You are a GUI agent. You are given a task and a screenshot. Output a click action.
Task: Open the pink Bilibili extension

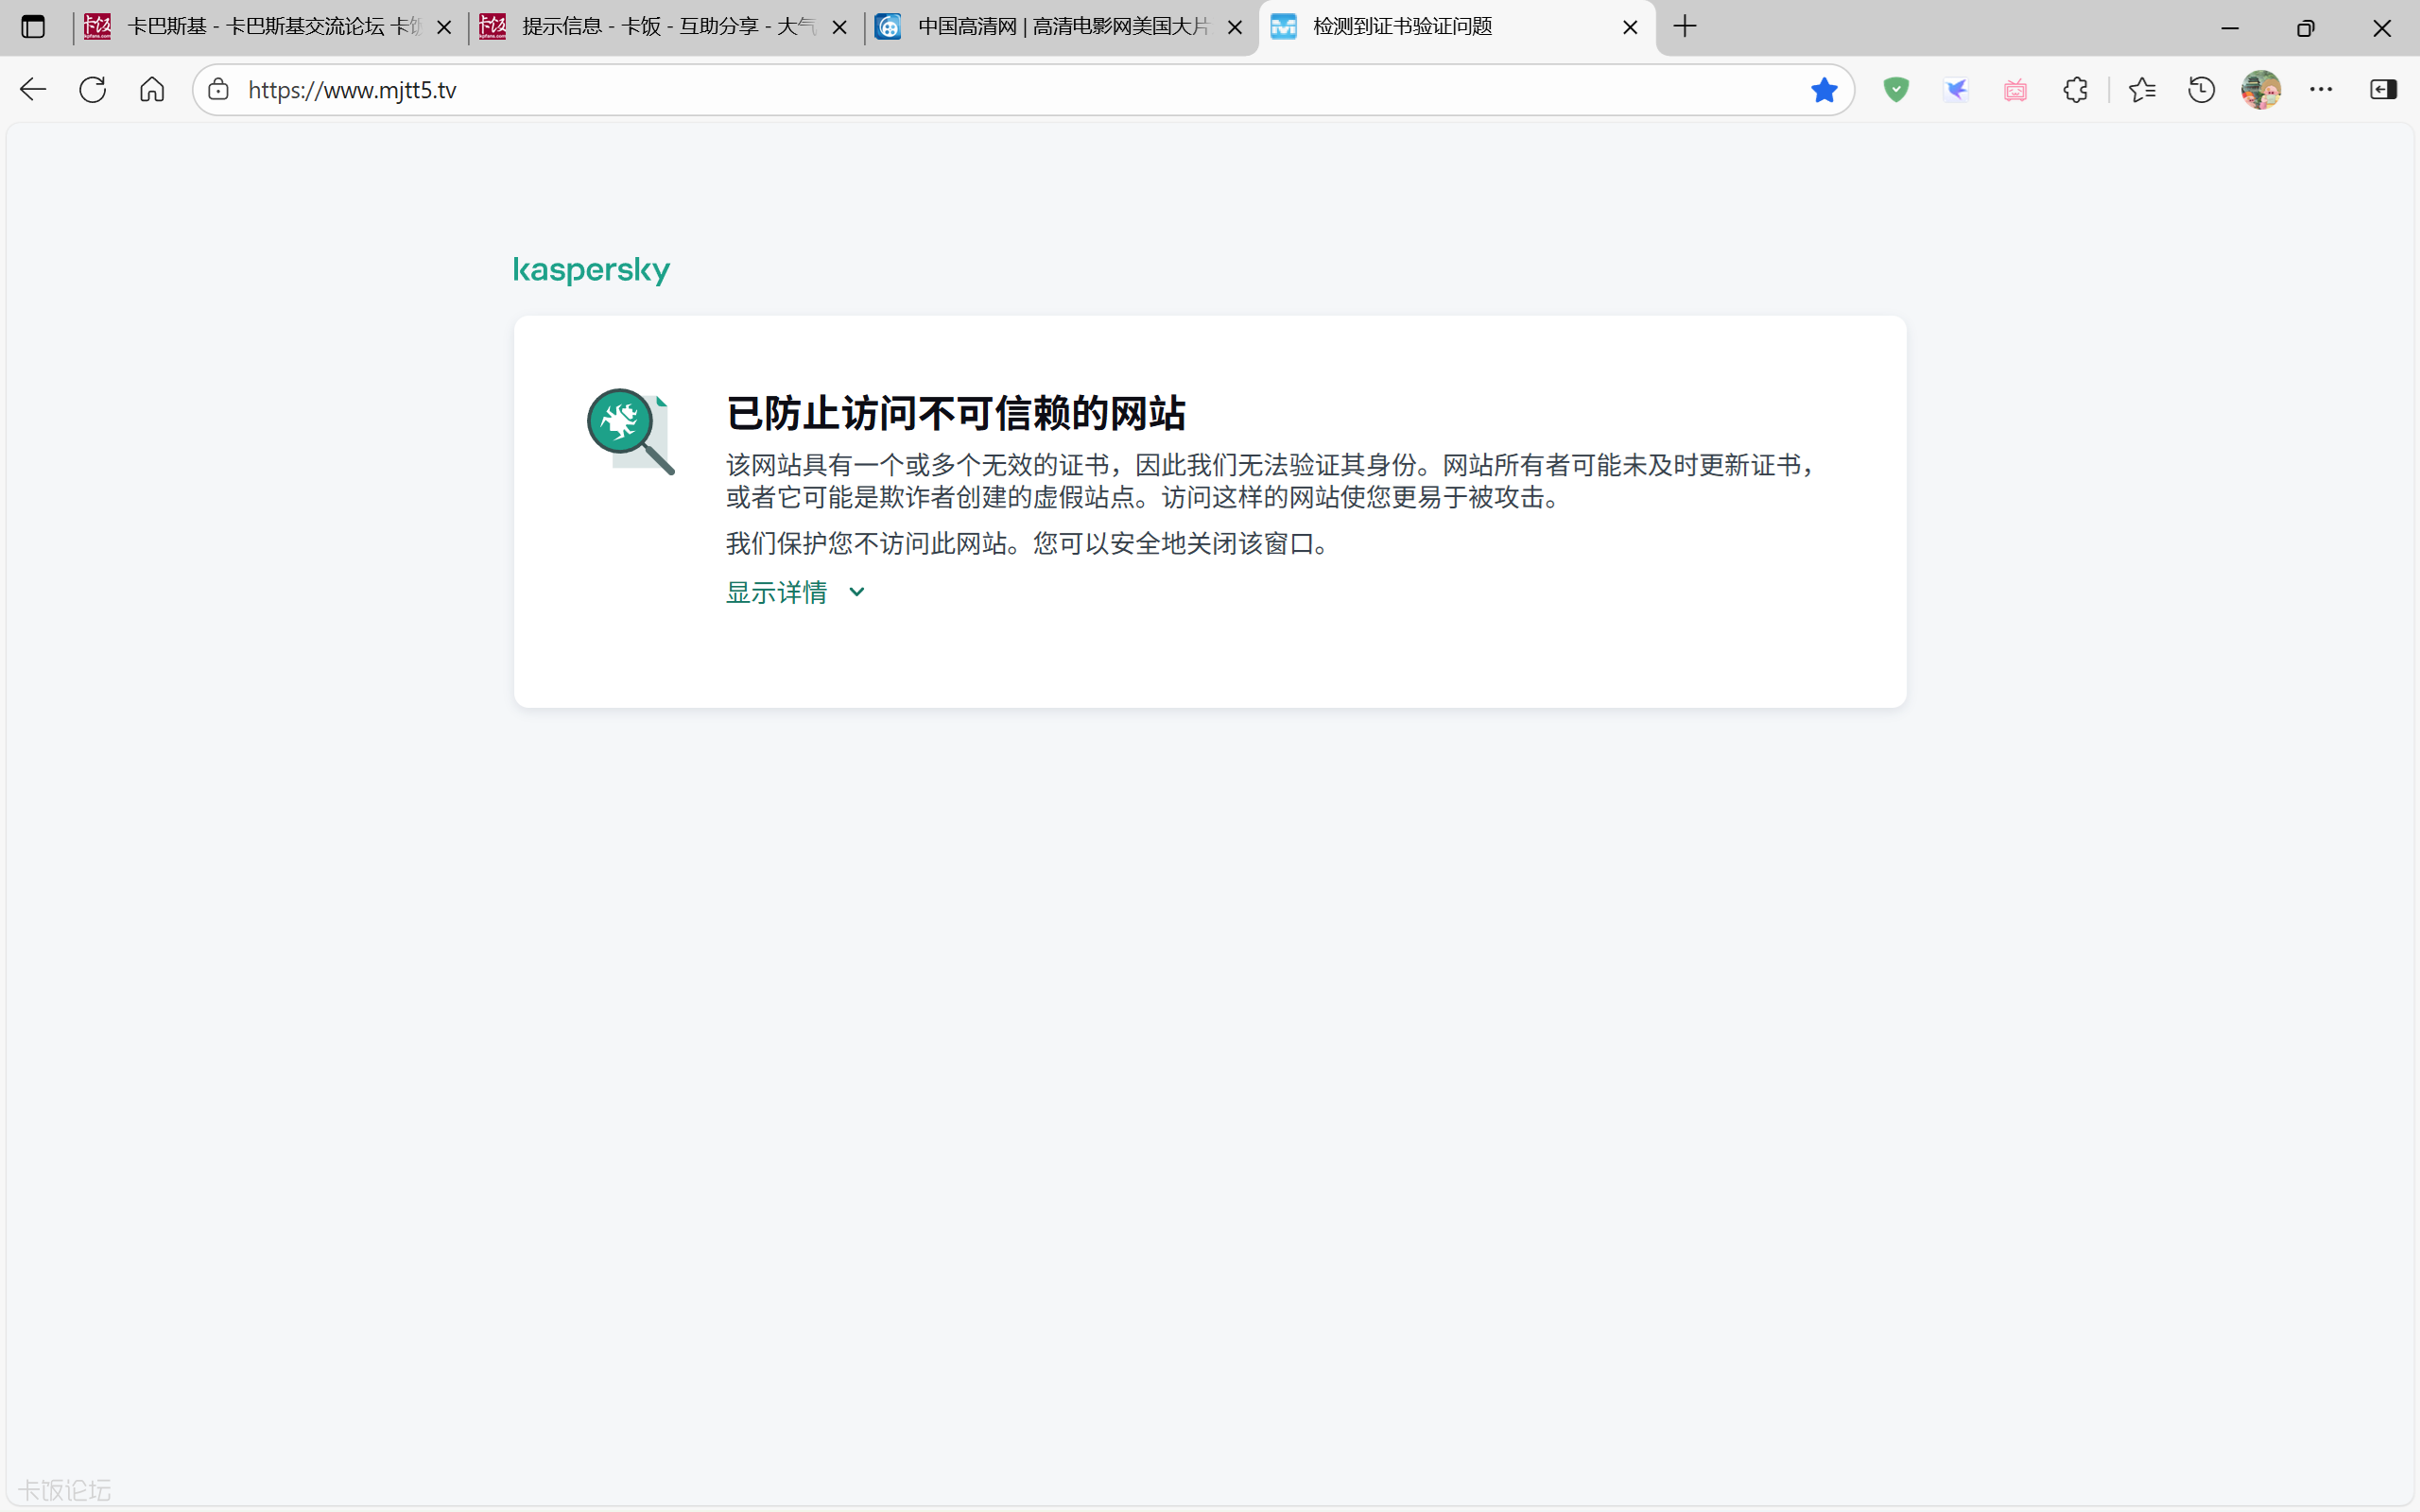pos(2015,89)
